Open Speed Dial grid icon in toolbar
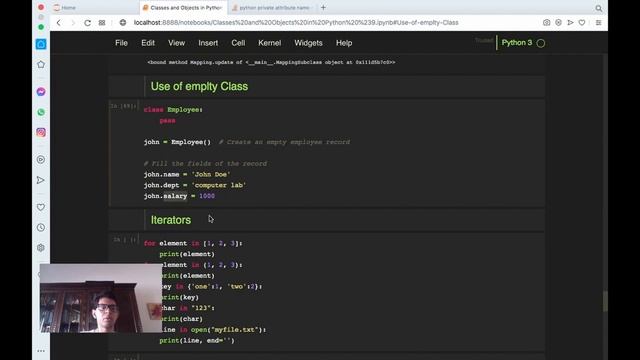This screenshot has width=640, height=360. point(102,23)
